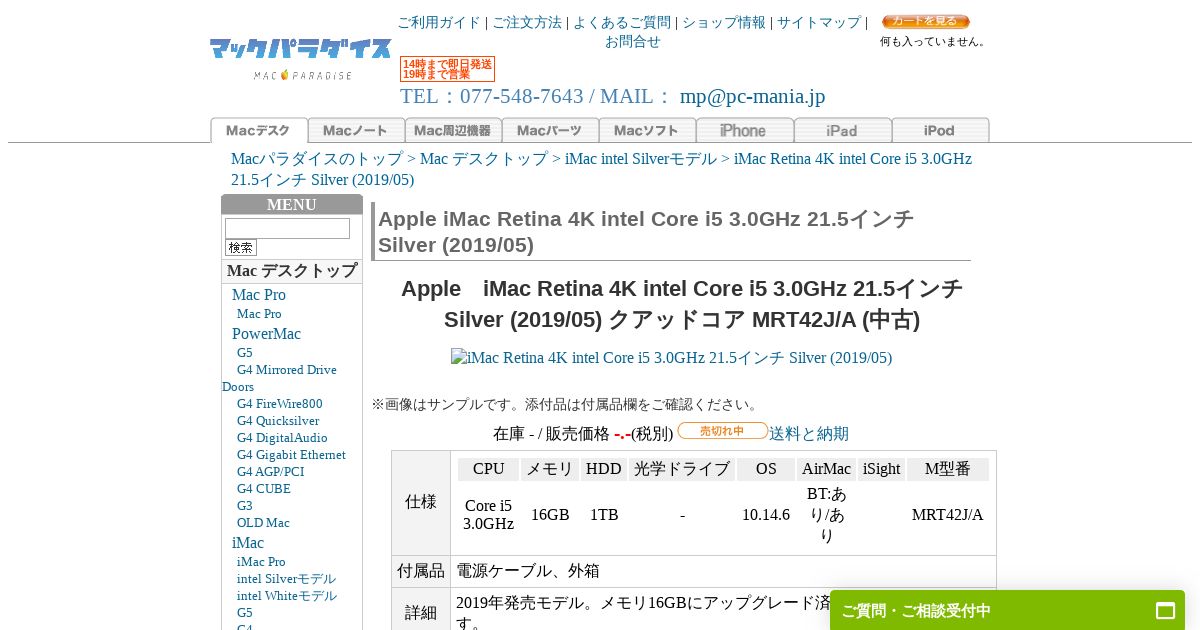Select the 1TB HDD cell
This screenshot has width=1200, height=630.
point(604,515)
